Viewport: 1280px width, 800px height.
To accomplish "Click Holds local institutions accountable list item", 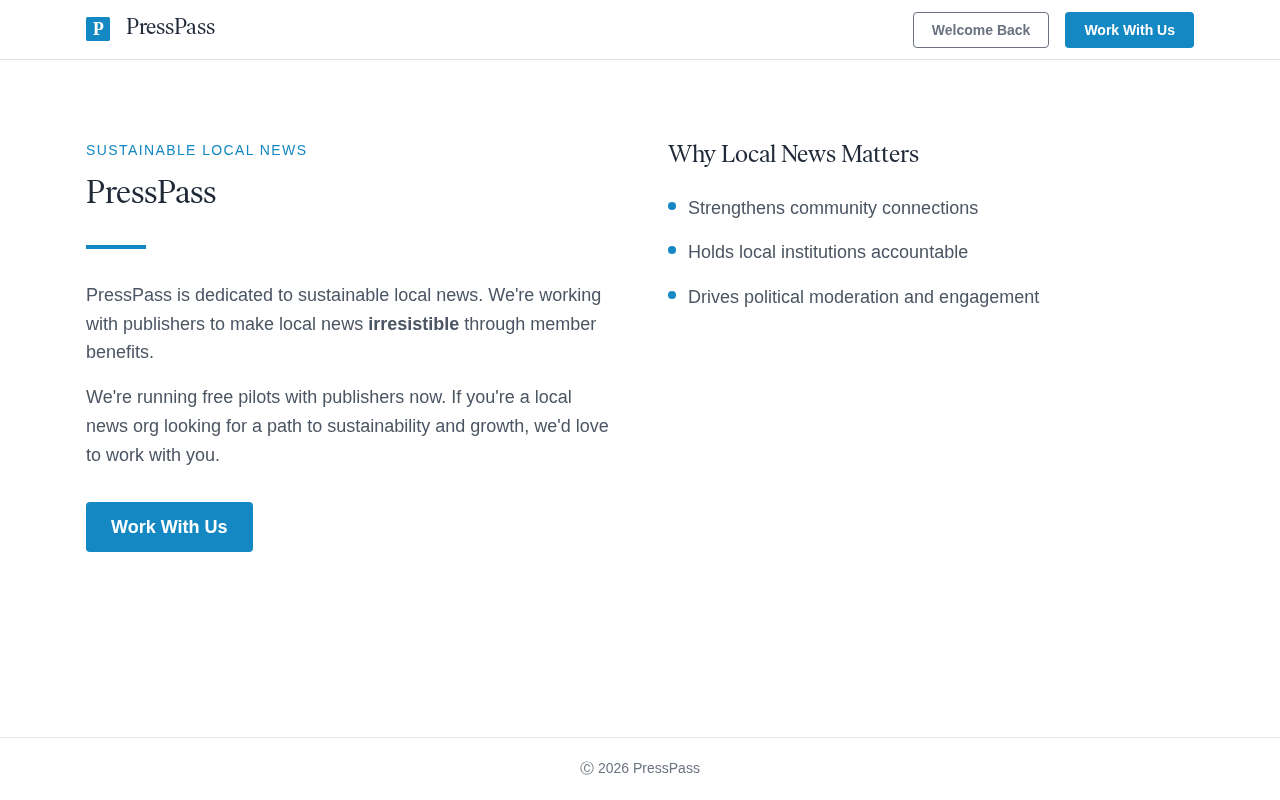I will pyautogui.click(x=828, y=252).
